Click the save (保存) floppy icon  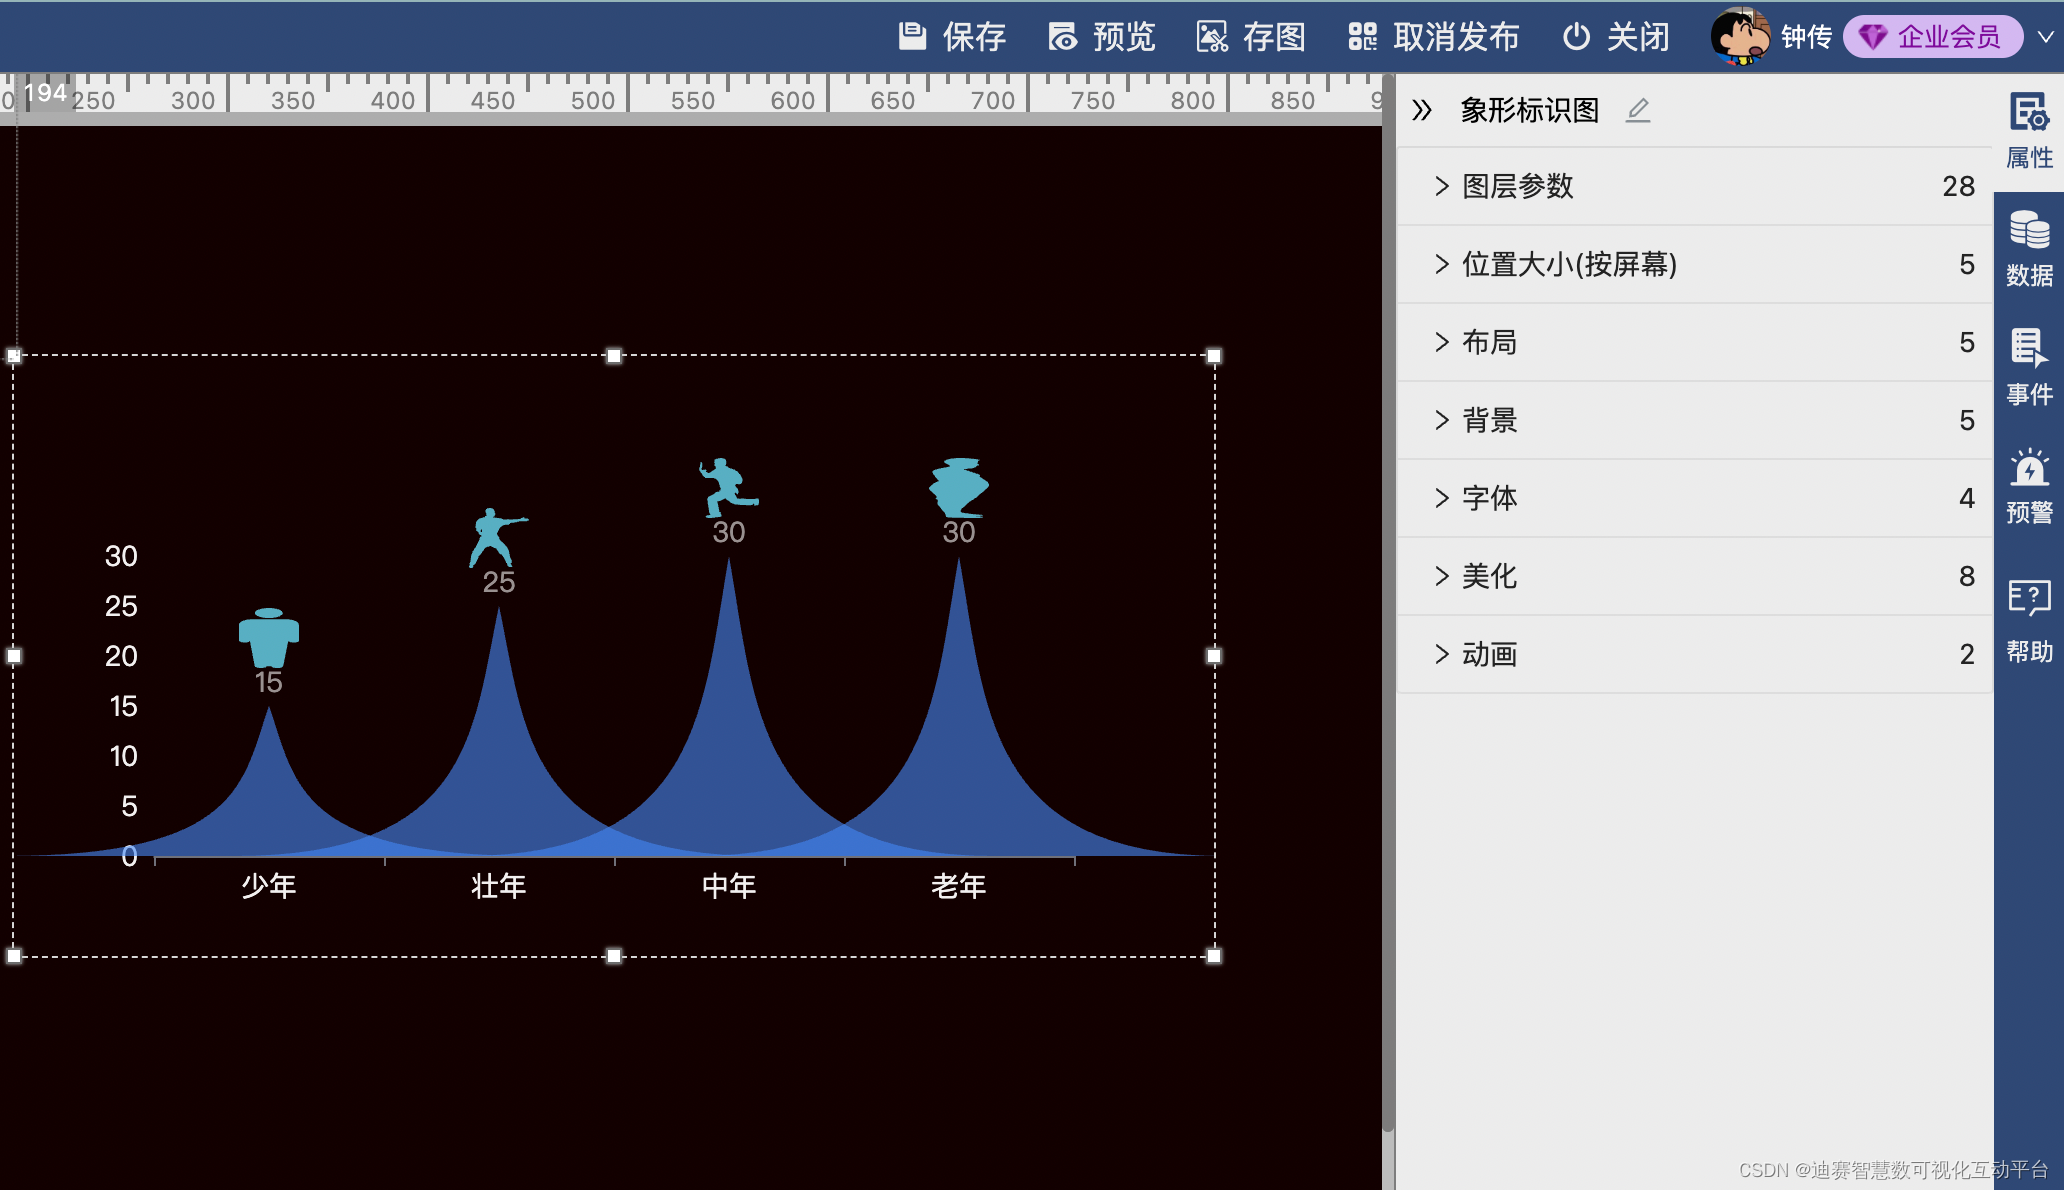click(912, 37)
